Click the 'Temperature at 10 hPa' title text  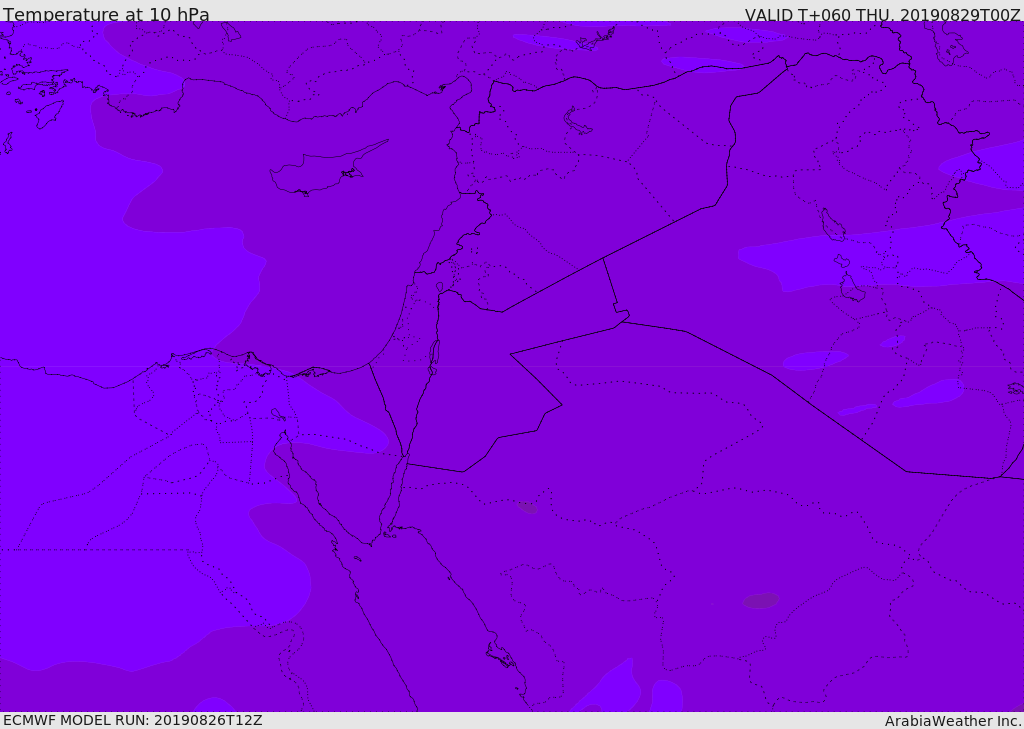coord(106,14)
